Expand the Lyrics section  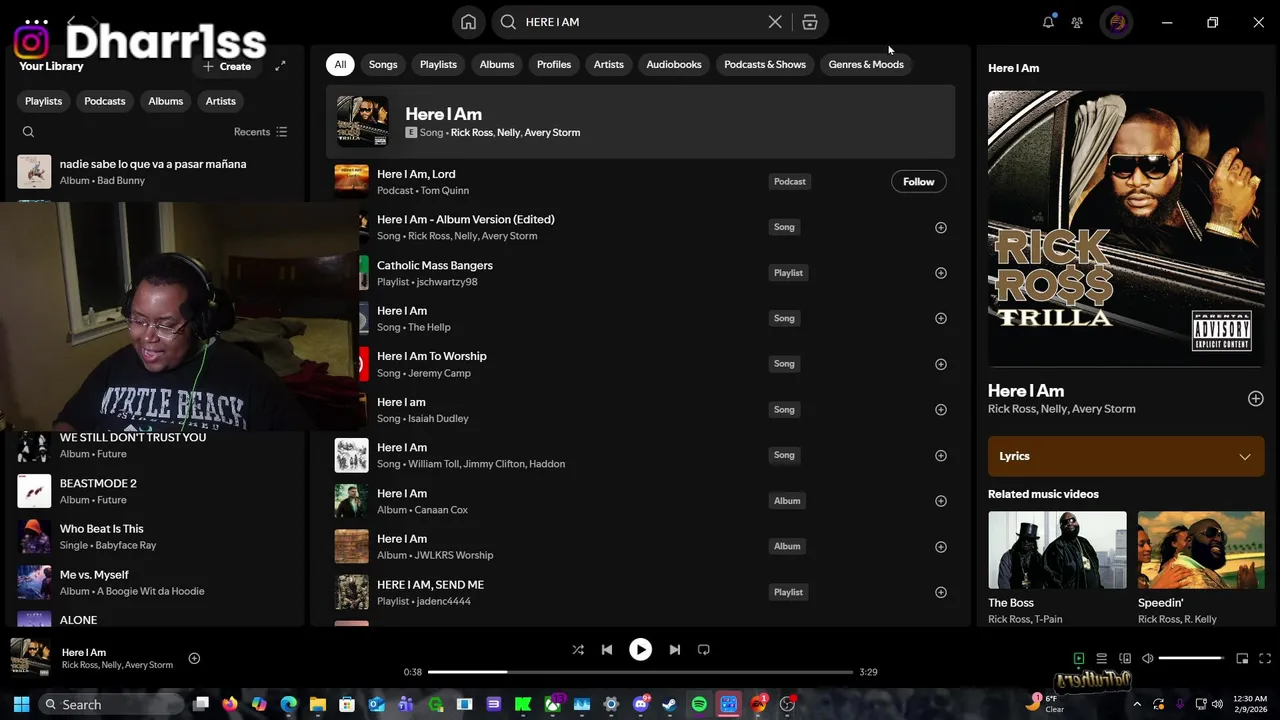tap(1126, 456)
